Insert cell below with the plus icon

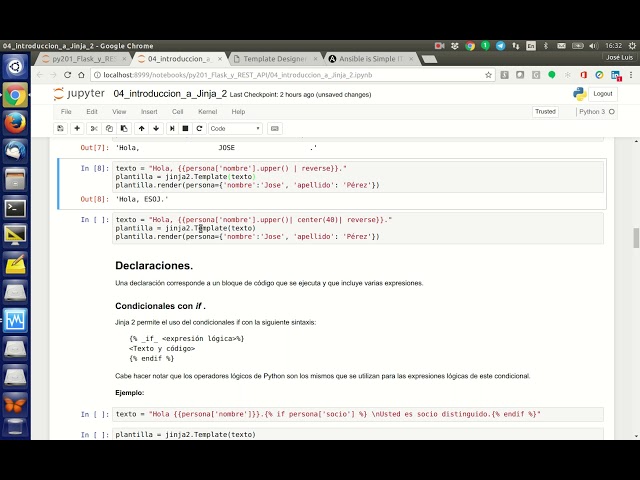coord(77,129)
